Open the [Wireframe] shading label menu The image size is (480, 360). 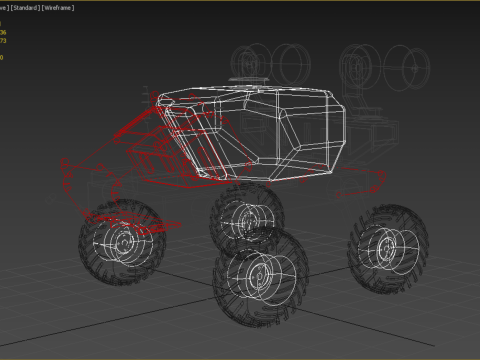[x=58, y=8]
